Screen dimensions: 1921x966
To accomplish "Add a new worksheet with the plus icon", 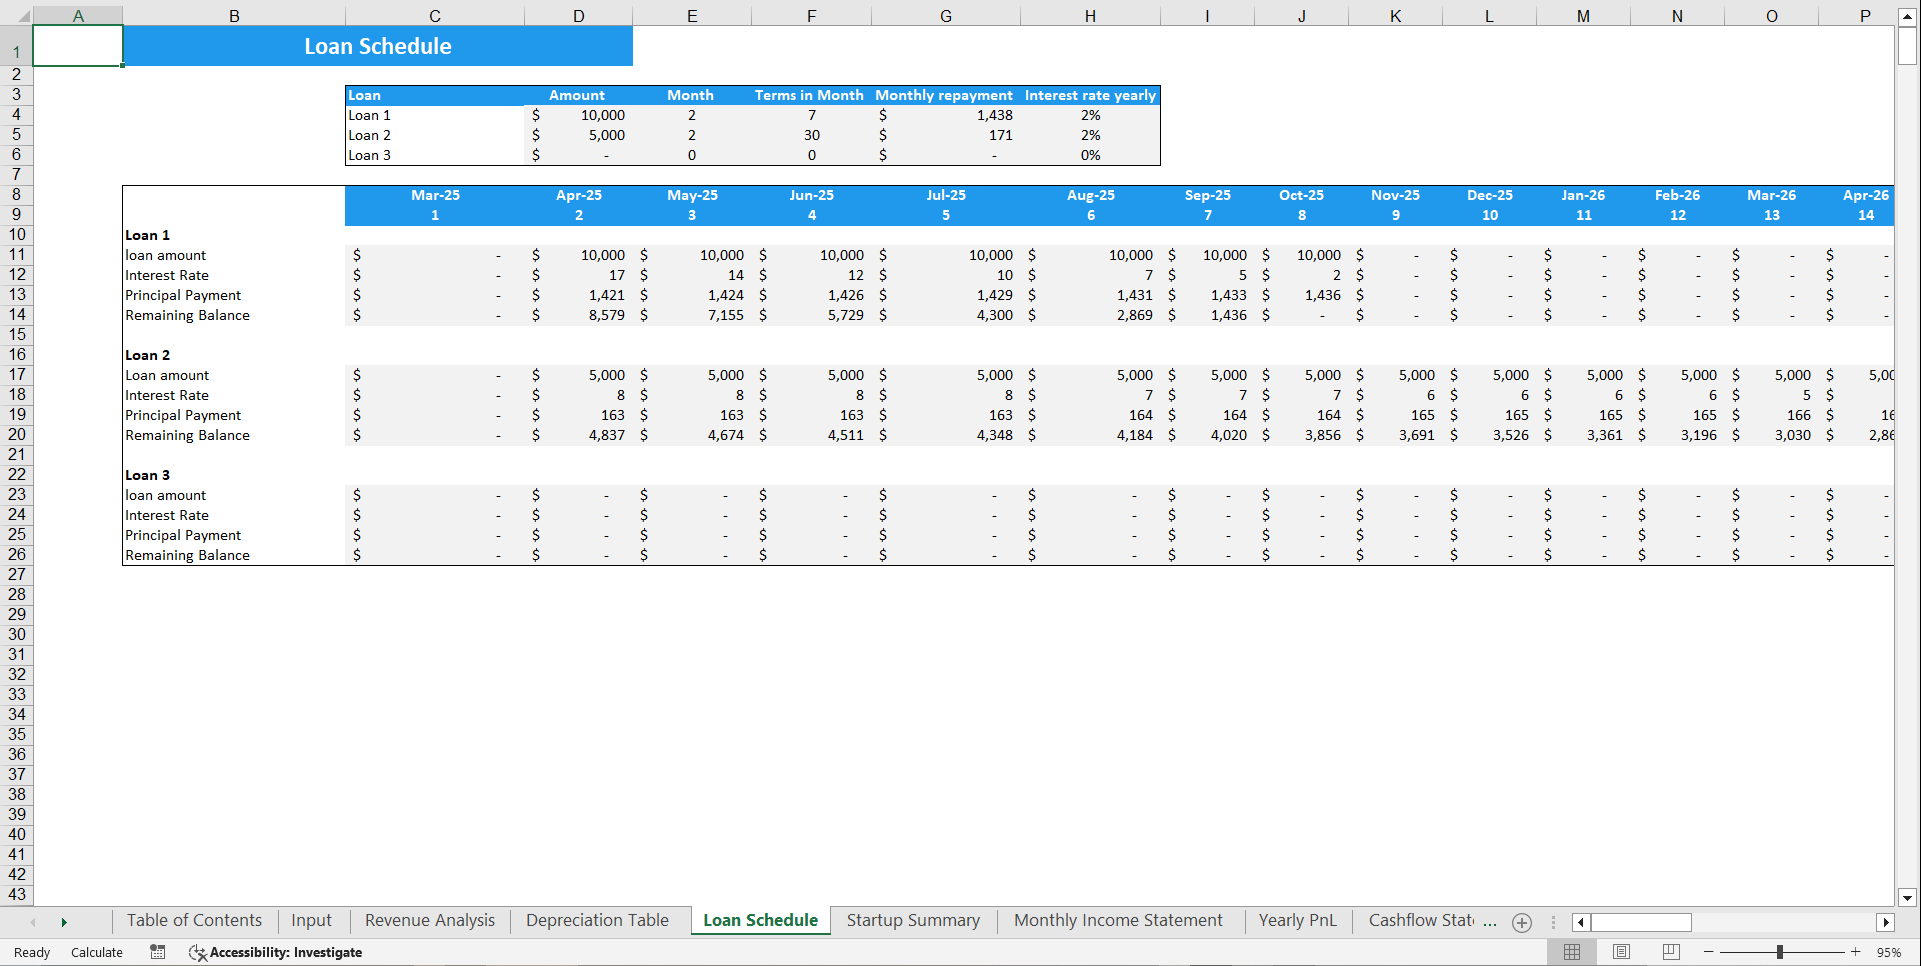I will (x=1522, y=921).
